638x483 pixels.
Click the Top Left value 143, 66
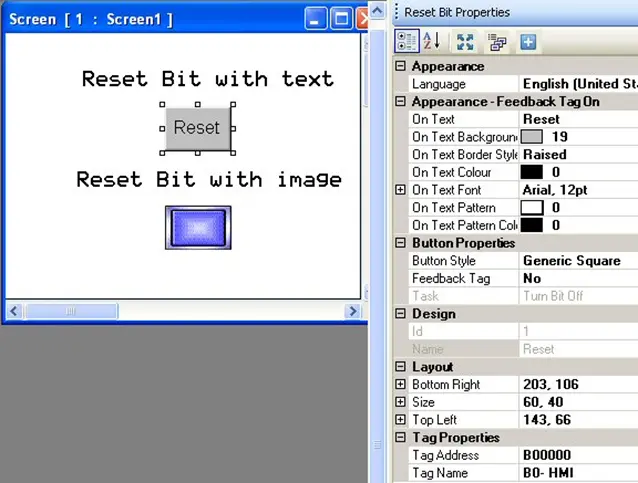(x=579, y=420)
